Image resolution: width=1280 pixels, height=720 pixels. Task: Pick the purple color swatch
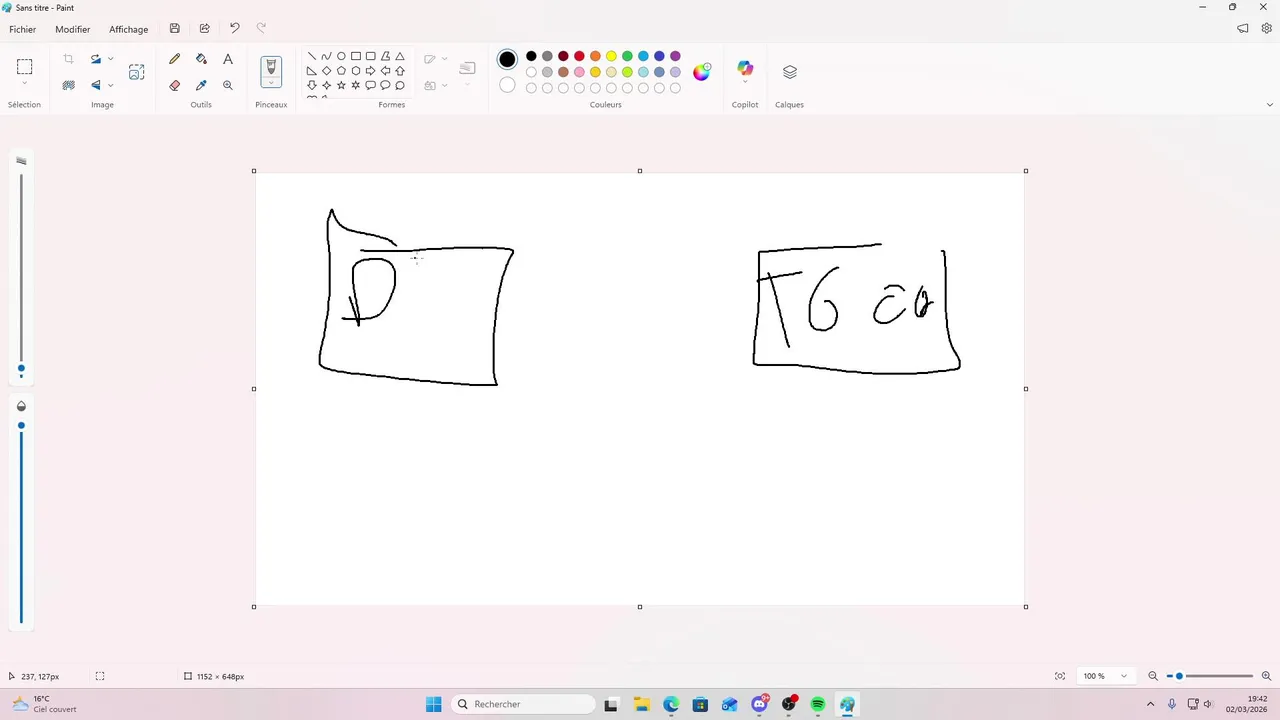(675, 56)
